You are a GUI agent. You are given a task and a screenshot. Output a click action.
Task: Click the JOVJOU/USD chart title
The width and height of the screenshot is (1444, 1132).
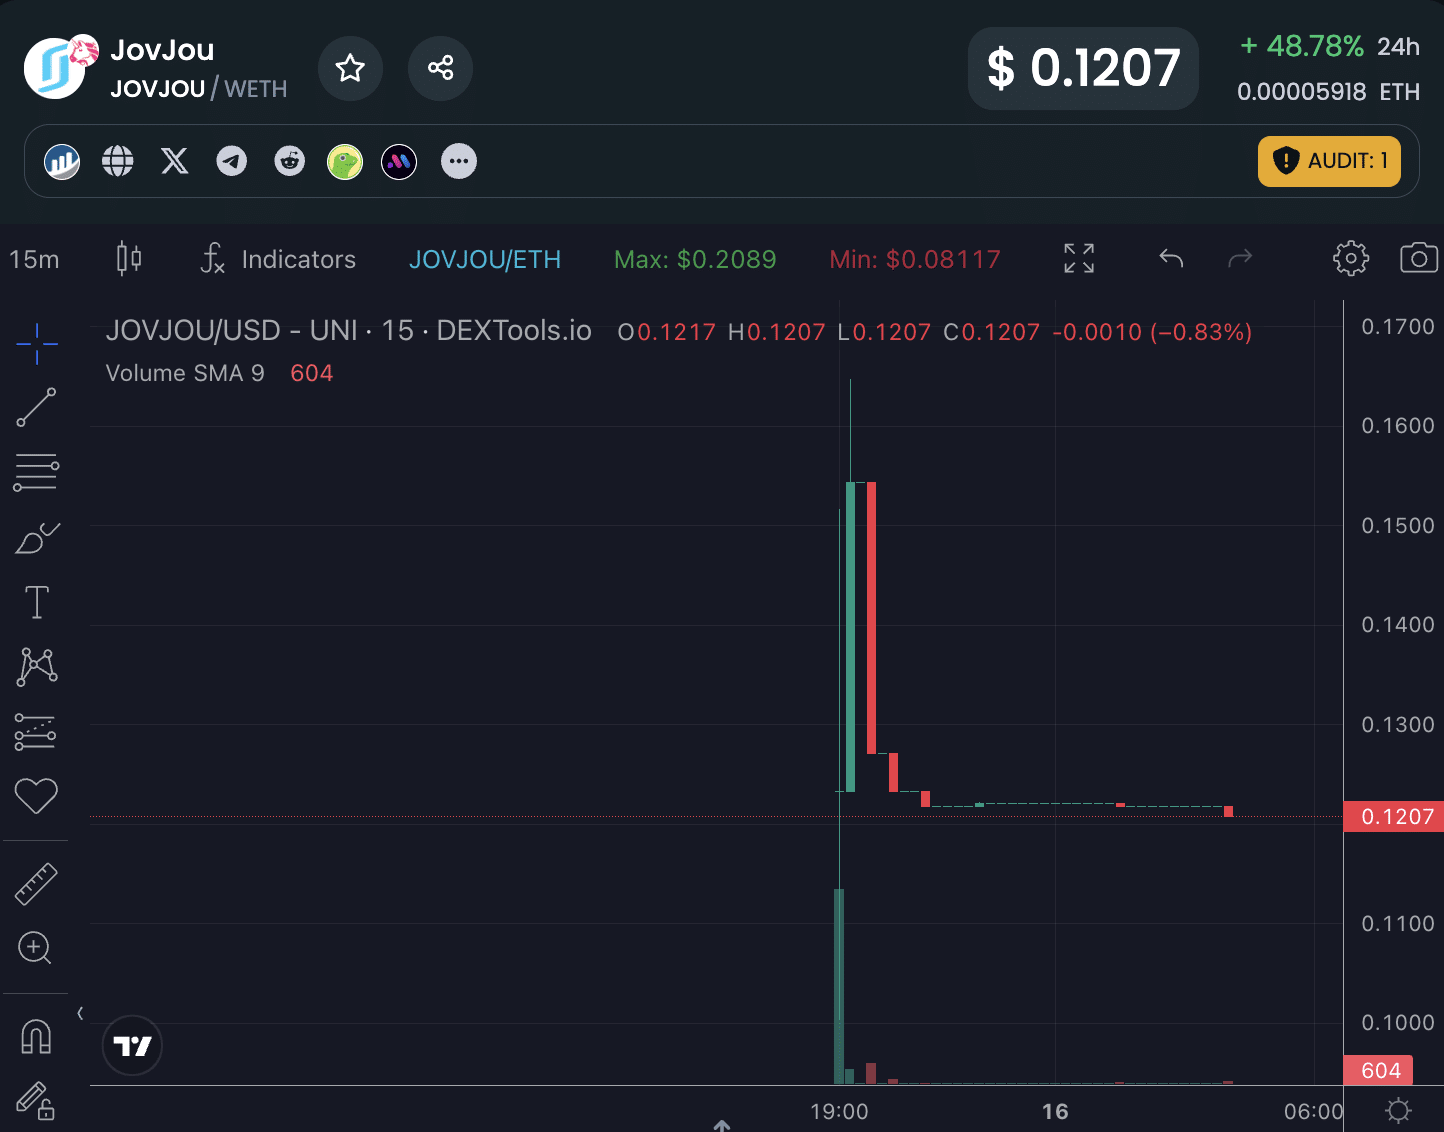coord(349,331)
